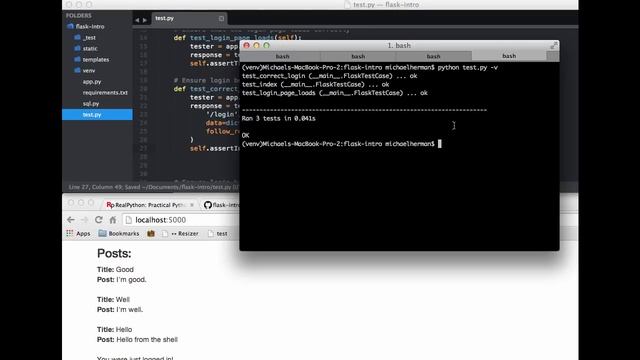Click the test_login_page_loads result line in terminal
This screenshot has width=640, height=360.
335,93
